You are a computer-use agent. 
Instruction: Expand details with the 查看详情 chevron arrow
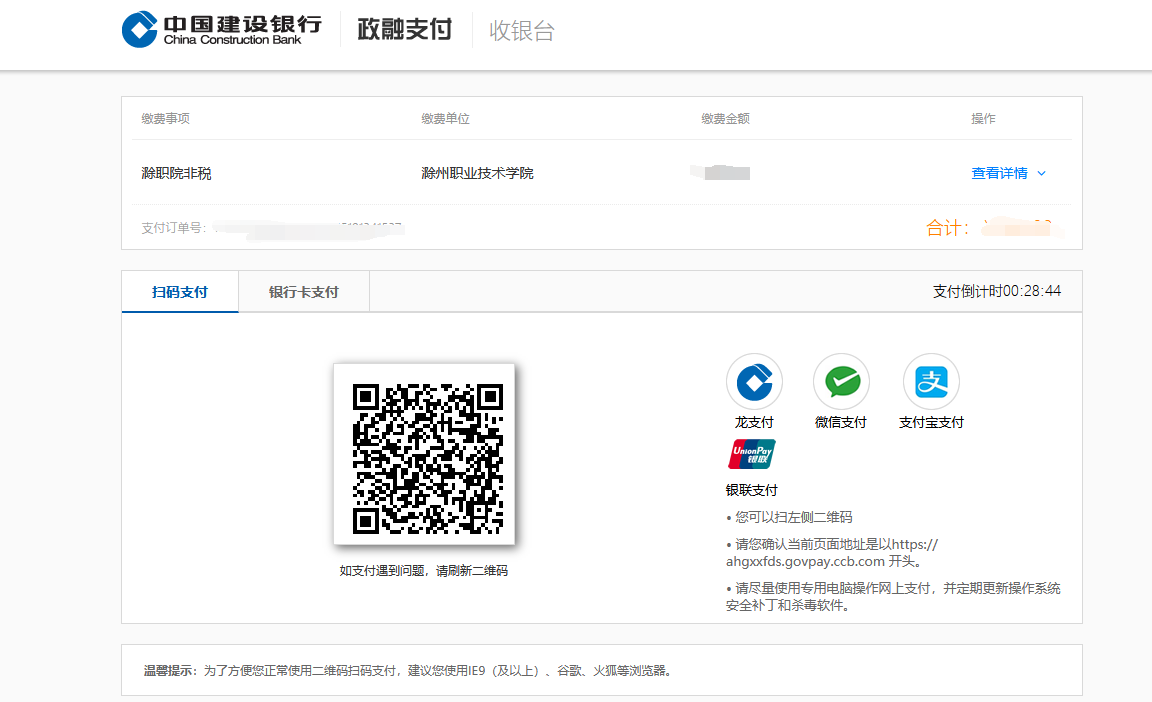click(x=1041, y=174)
